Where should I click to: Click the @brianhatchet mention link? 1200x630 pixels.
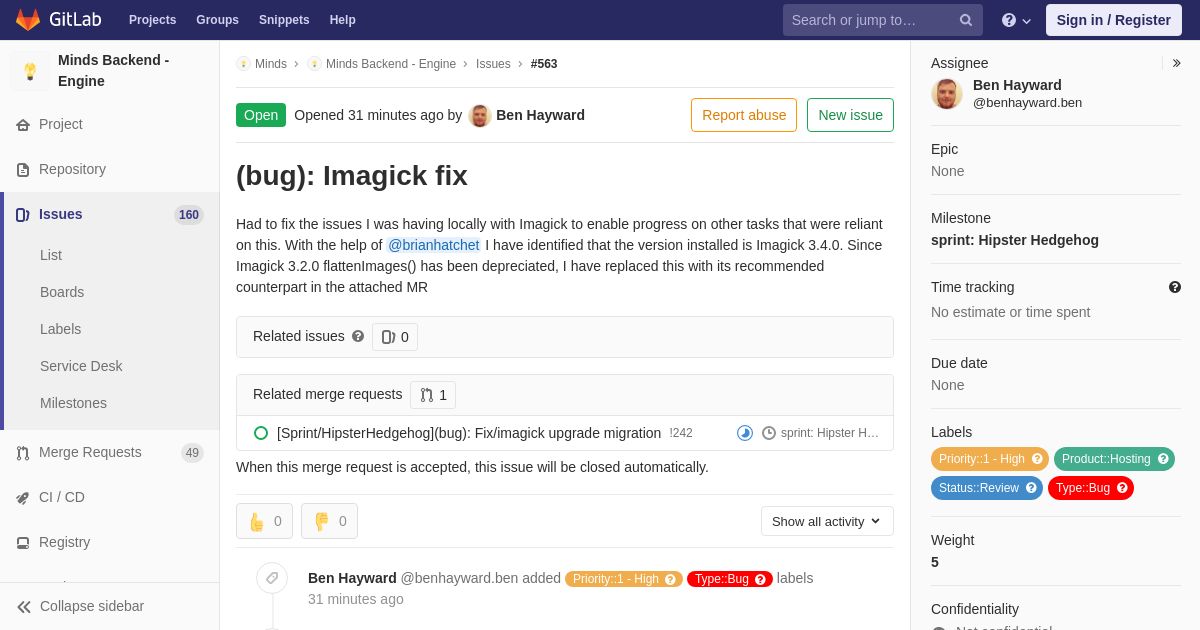(434, 245)
